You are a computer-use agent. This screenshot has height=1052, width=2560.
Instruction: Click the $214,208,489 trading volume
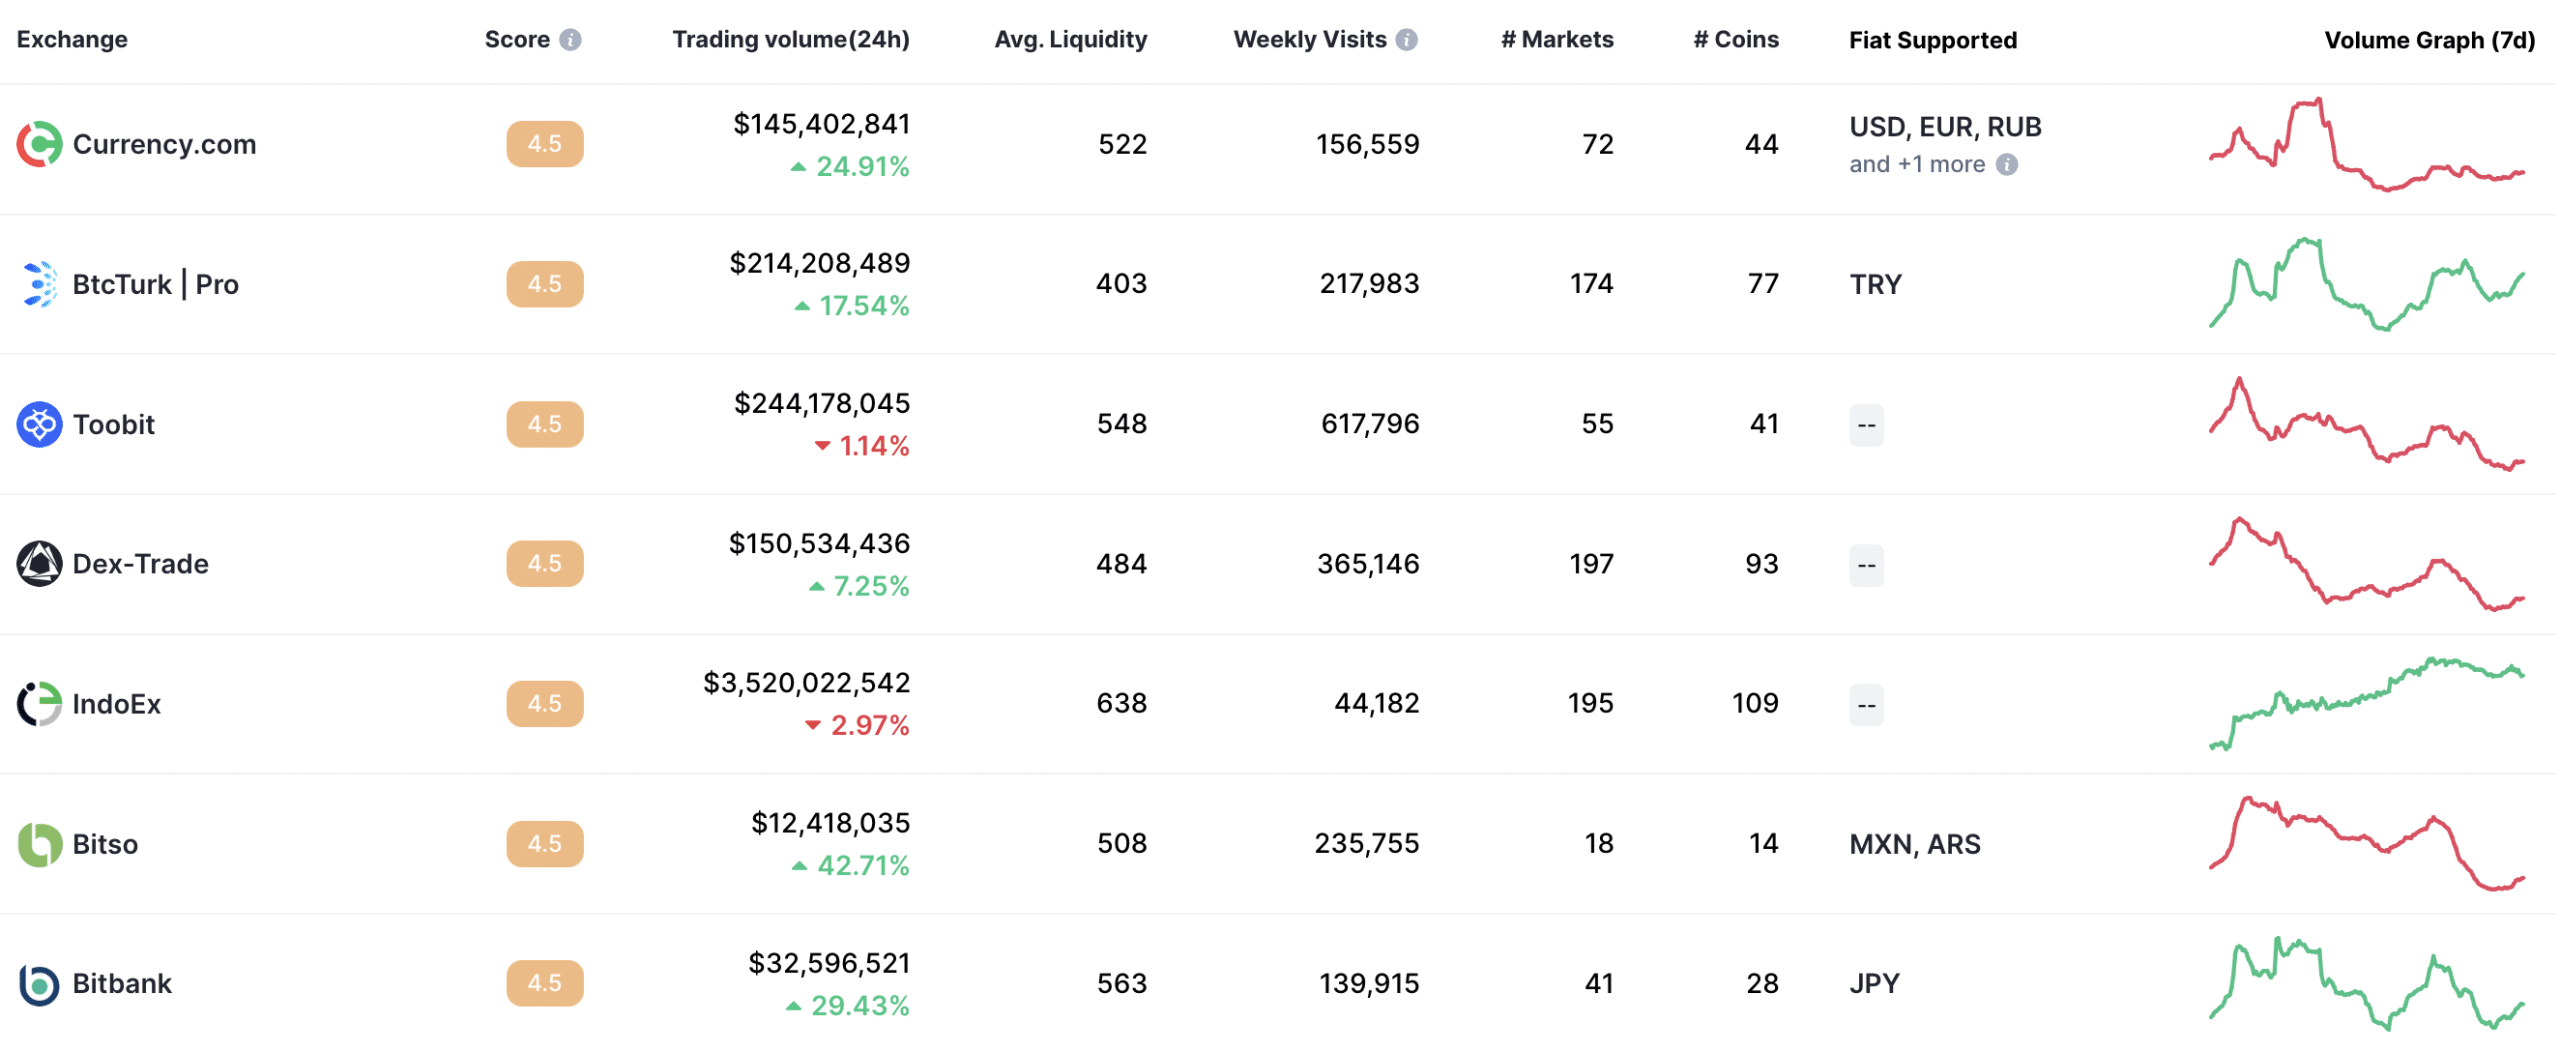tap(820, 263)
